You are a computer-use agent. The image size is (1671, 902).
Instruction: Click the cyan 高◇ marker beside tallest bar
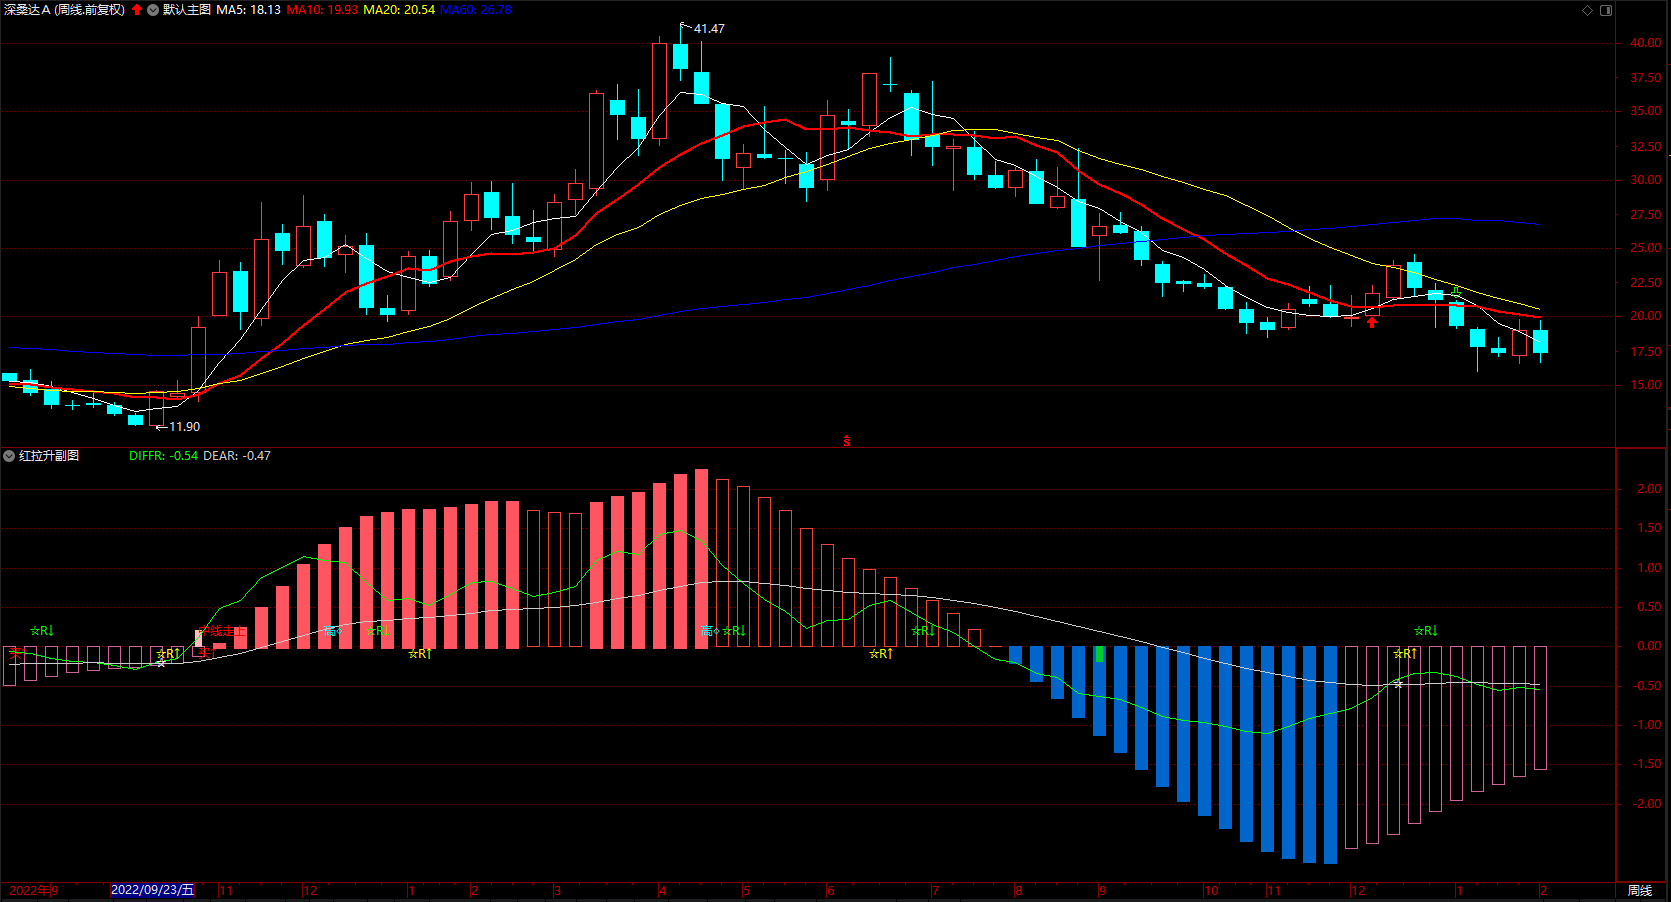[710, 631]
